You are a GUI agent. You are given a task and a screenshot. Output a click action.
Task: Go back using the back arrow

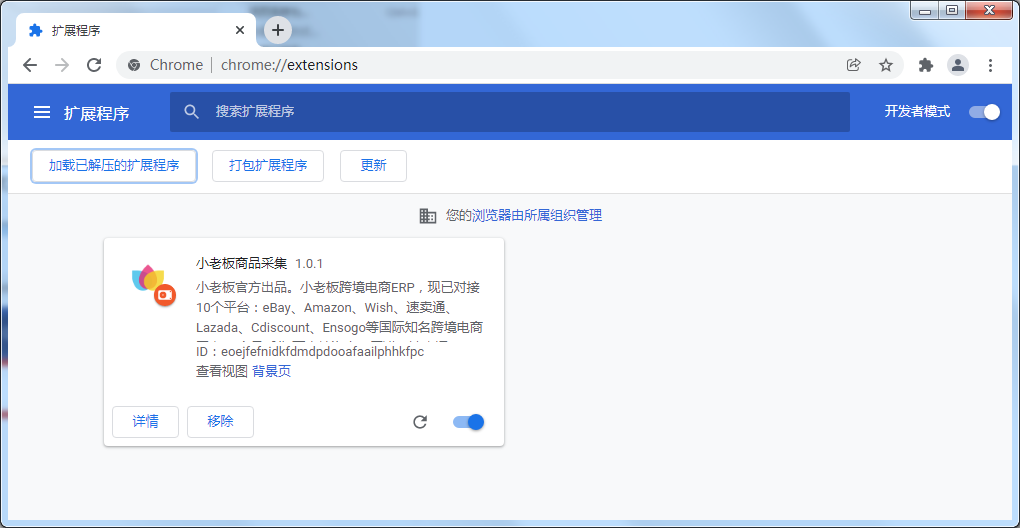point(30,65)
